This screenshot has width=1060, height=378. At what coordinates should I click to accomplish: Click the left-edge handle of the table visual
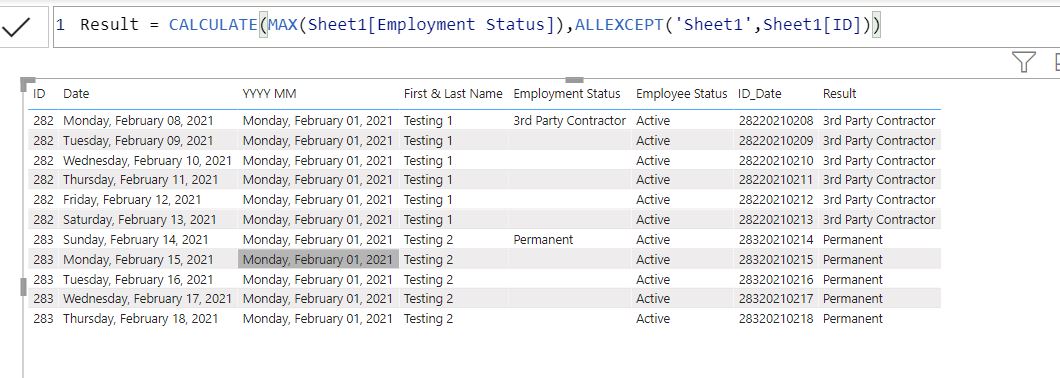pos(24,286)
